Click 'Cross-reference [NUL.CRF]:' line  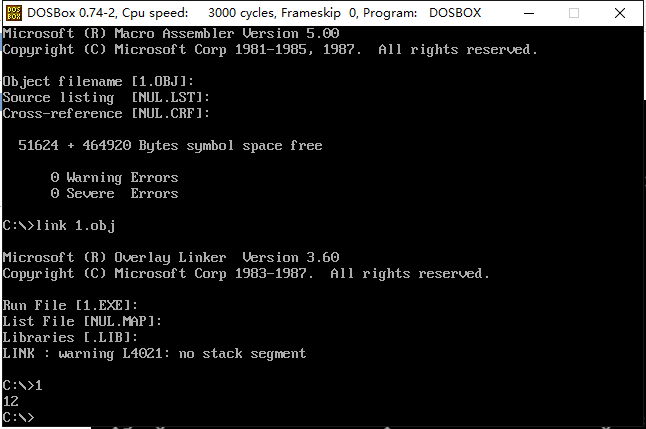pos(106,113)
